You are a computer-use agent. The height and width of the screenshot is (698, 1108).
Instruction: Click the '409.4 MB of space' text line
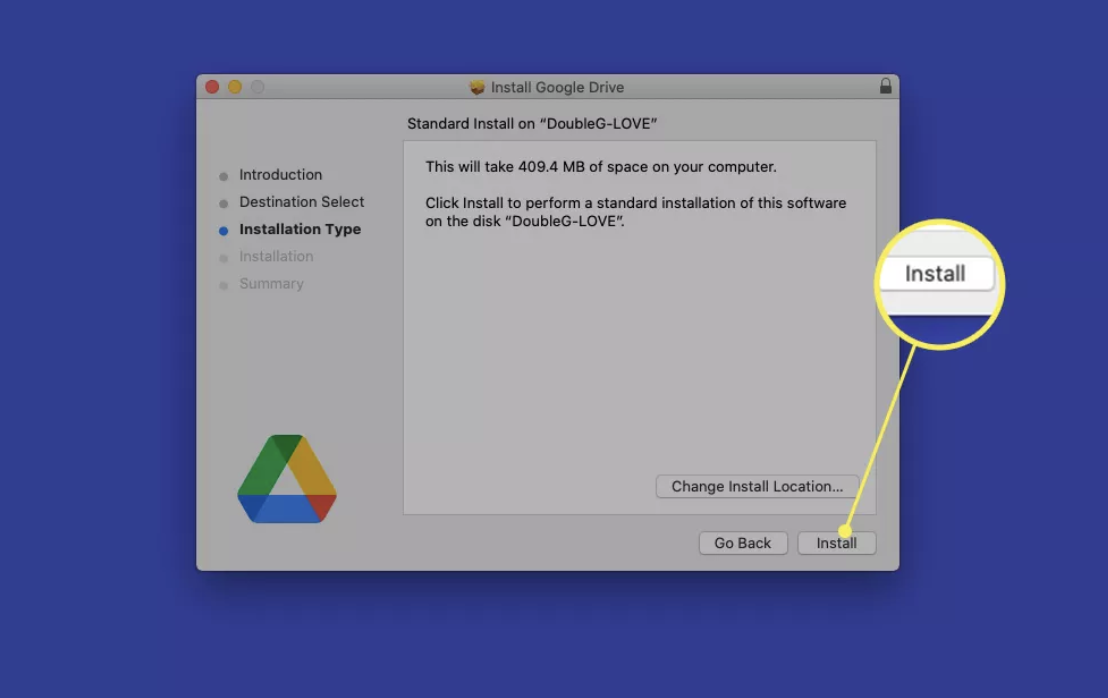click(x=601, y=167)
